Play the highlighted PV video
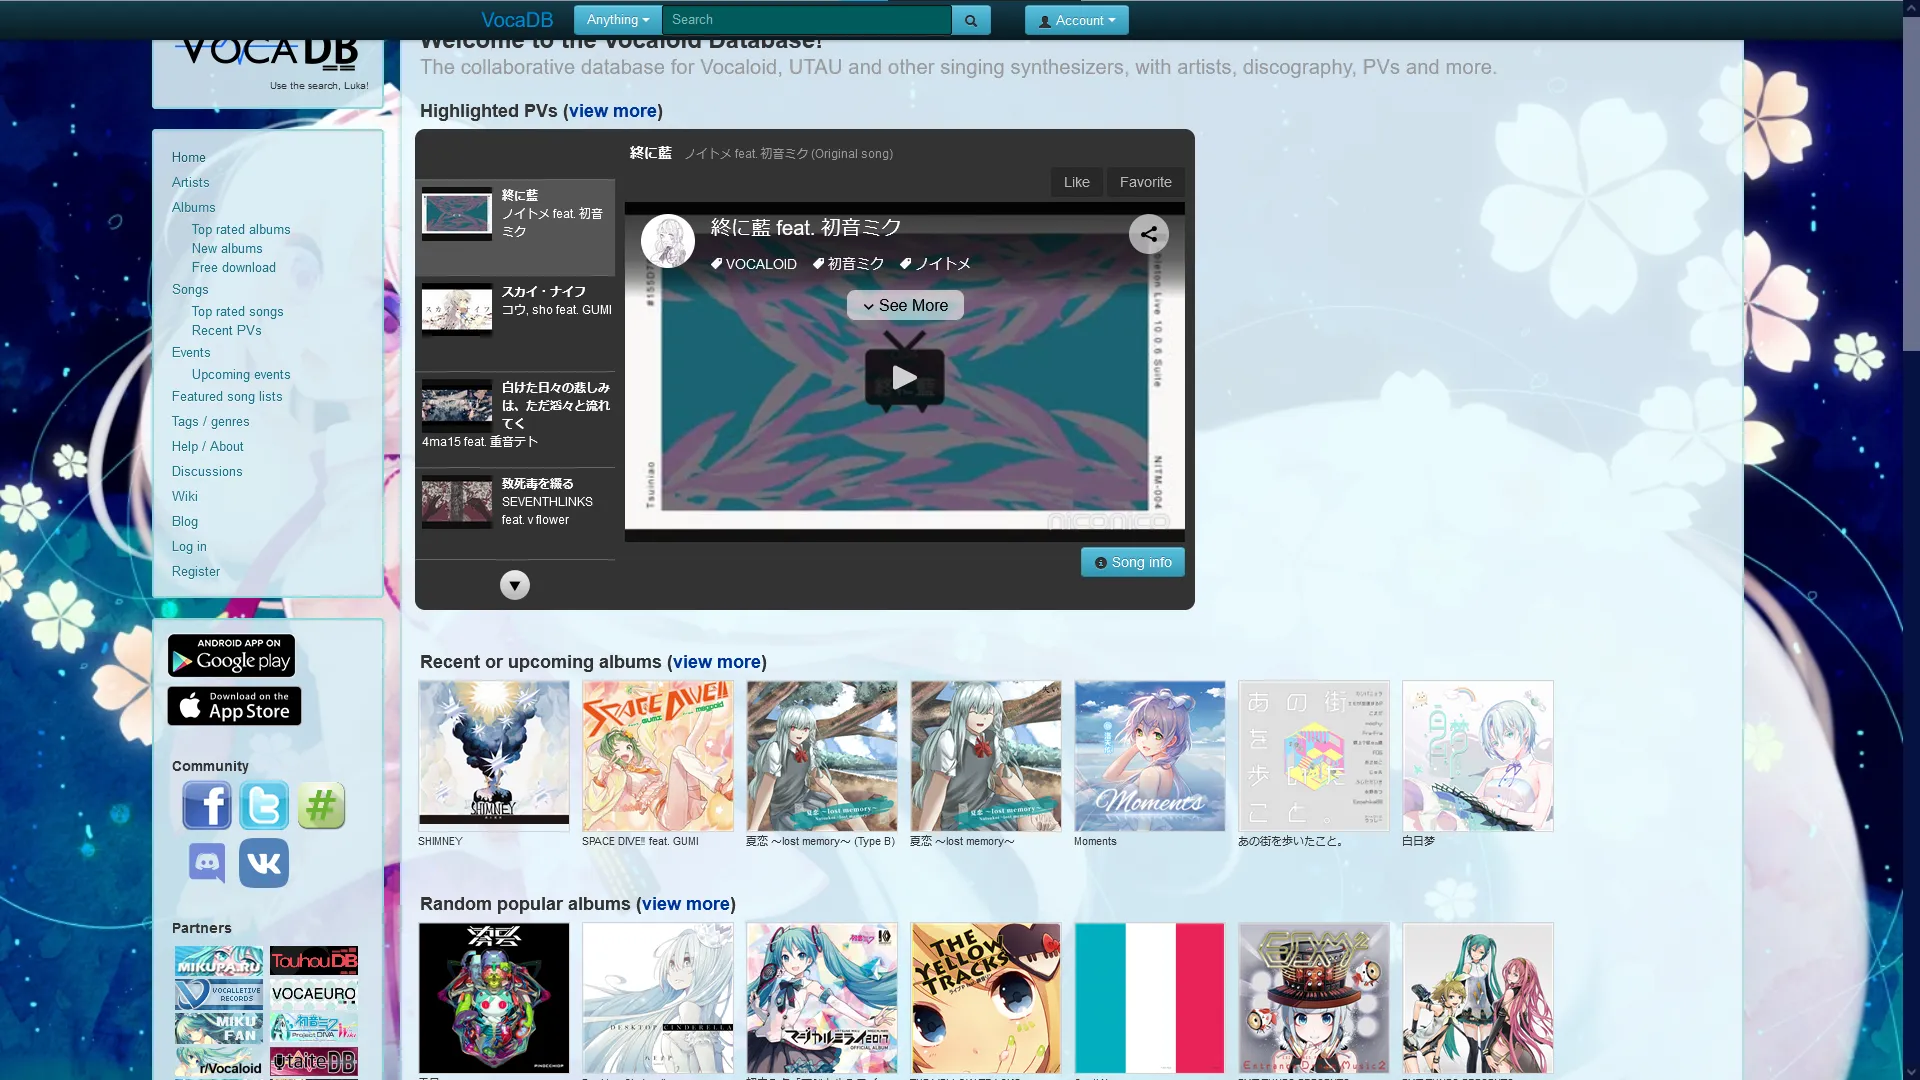Viewport: 1920px width, 1080px height. (904, 377)
